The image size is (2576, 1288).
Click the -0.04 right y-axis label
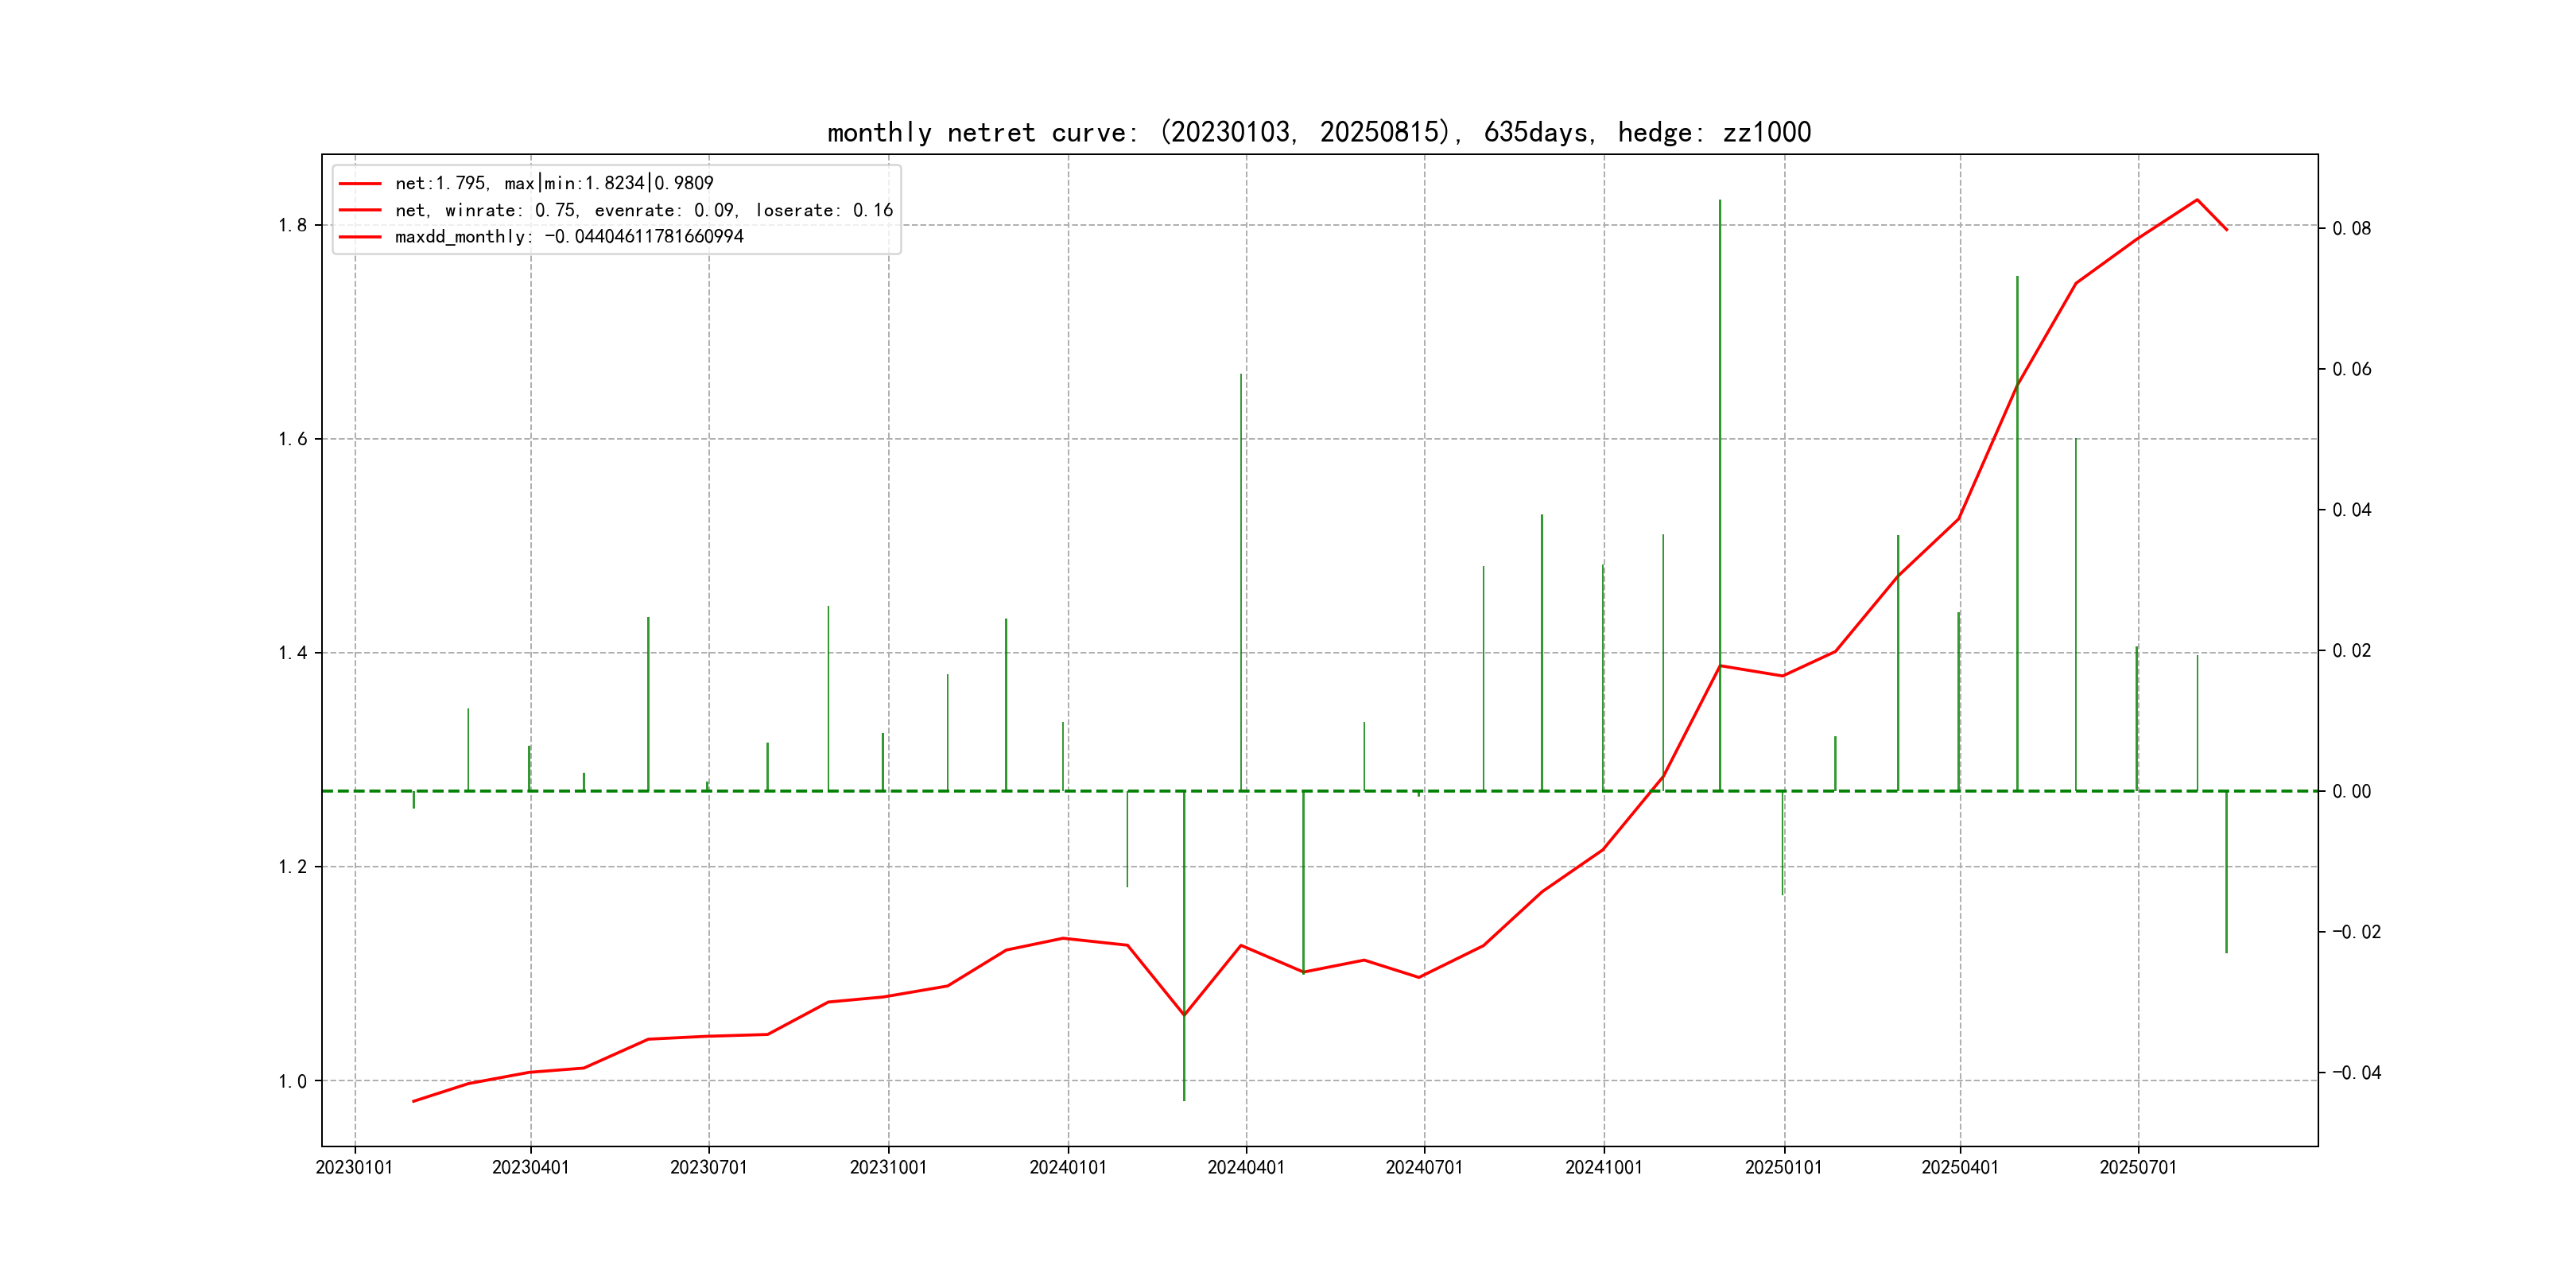(2356, 1073)
